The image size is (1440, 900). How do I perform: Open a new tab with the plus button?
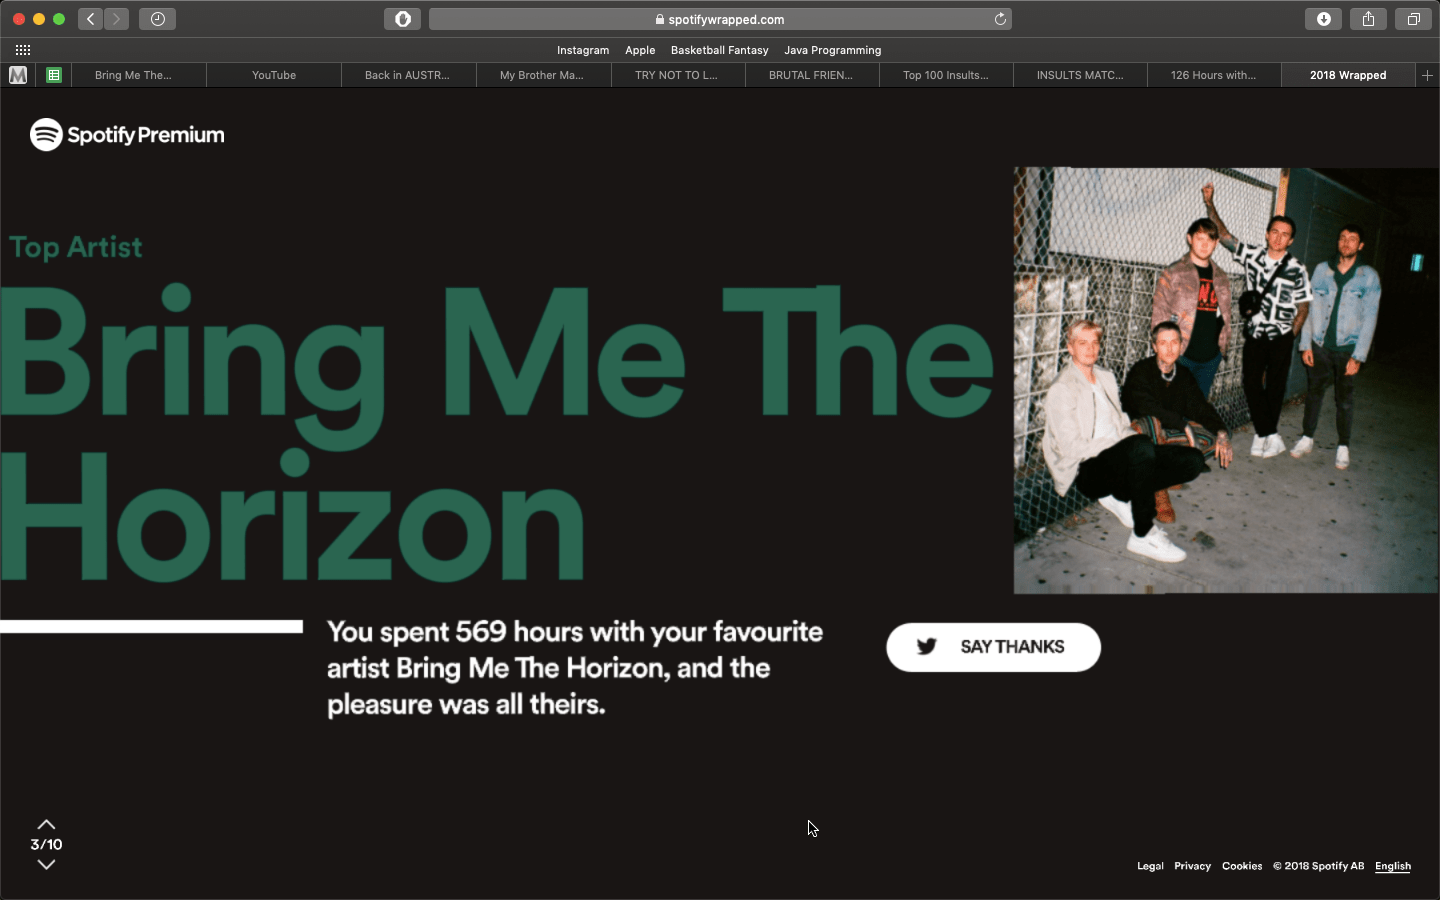(1428, 74)
